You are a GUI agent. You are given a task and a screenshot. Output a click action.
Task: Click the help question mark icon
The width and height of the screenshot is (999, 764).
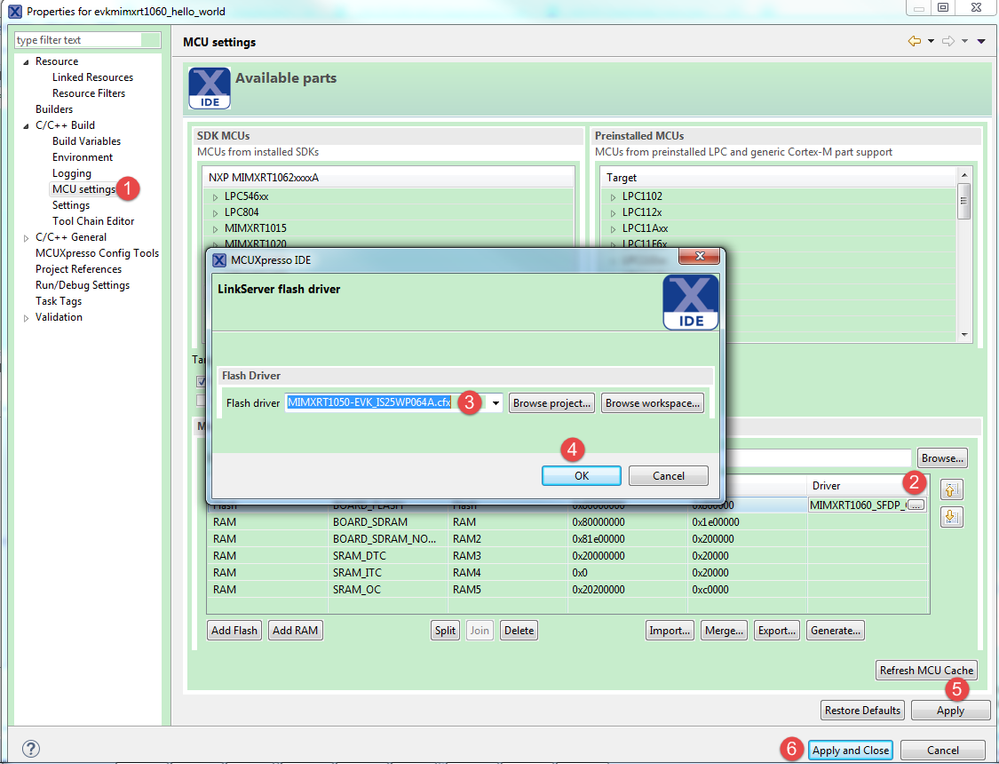click(31, 749)
